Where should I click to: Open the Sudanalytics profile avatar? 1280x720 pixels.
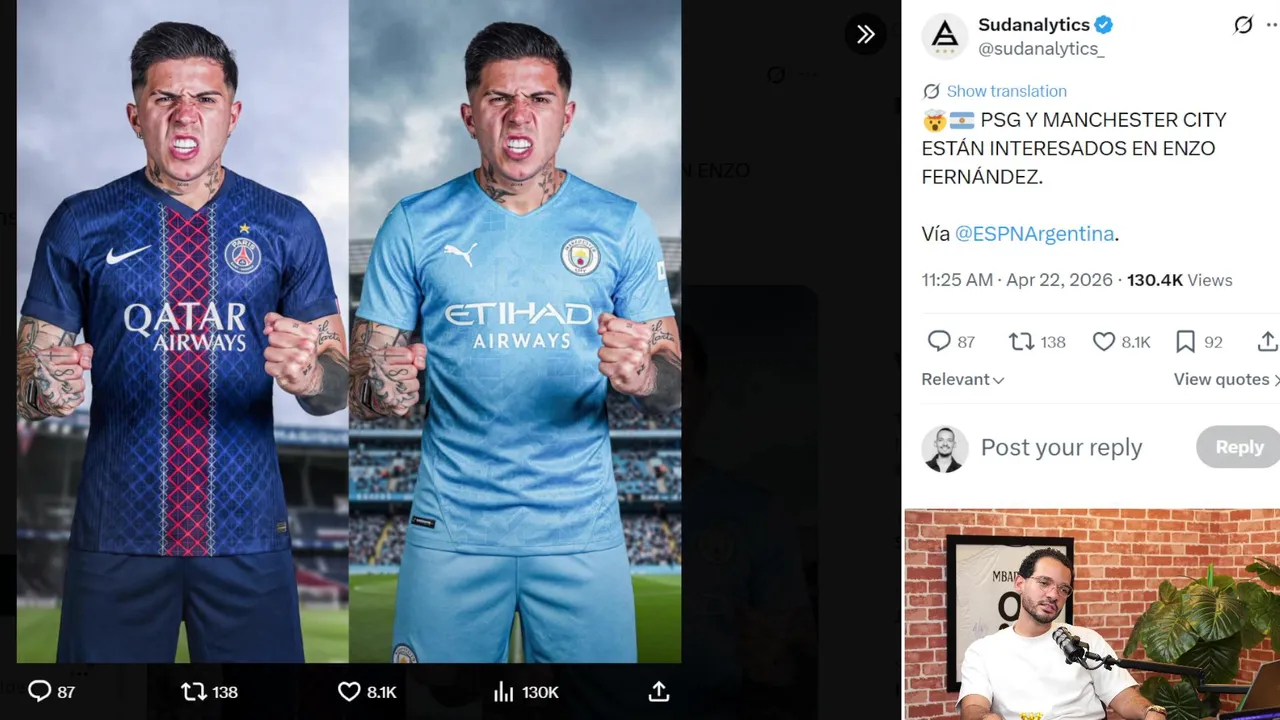point(944,36)
